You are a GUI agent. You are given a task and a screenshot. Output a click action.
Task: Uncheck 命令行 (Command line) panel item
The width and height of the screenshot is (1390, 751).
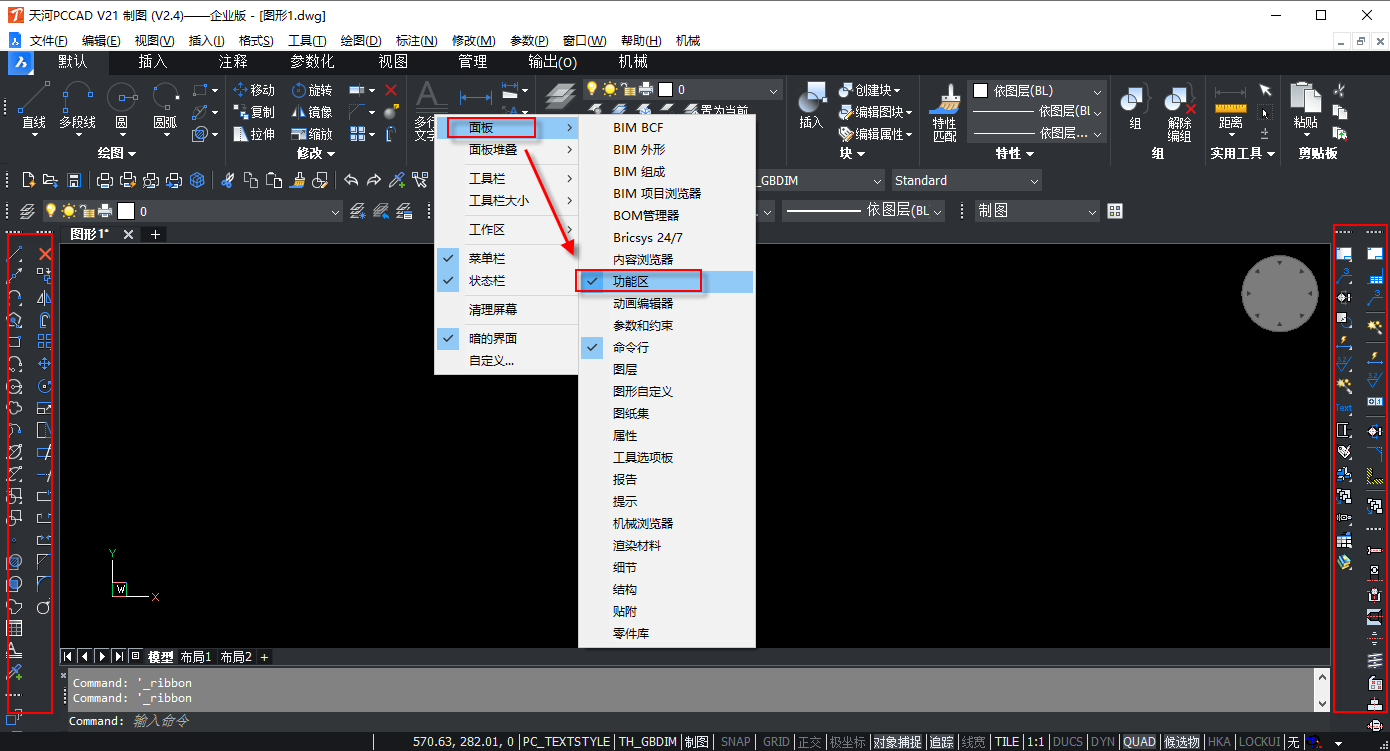665,348
